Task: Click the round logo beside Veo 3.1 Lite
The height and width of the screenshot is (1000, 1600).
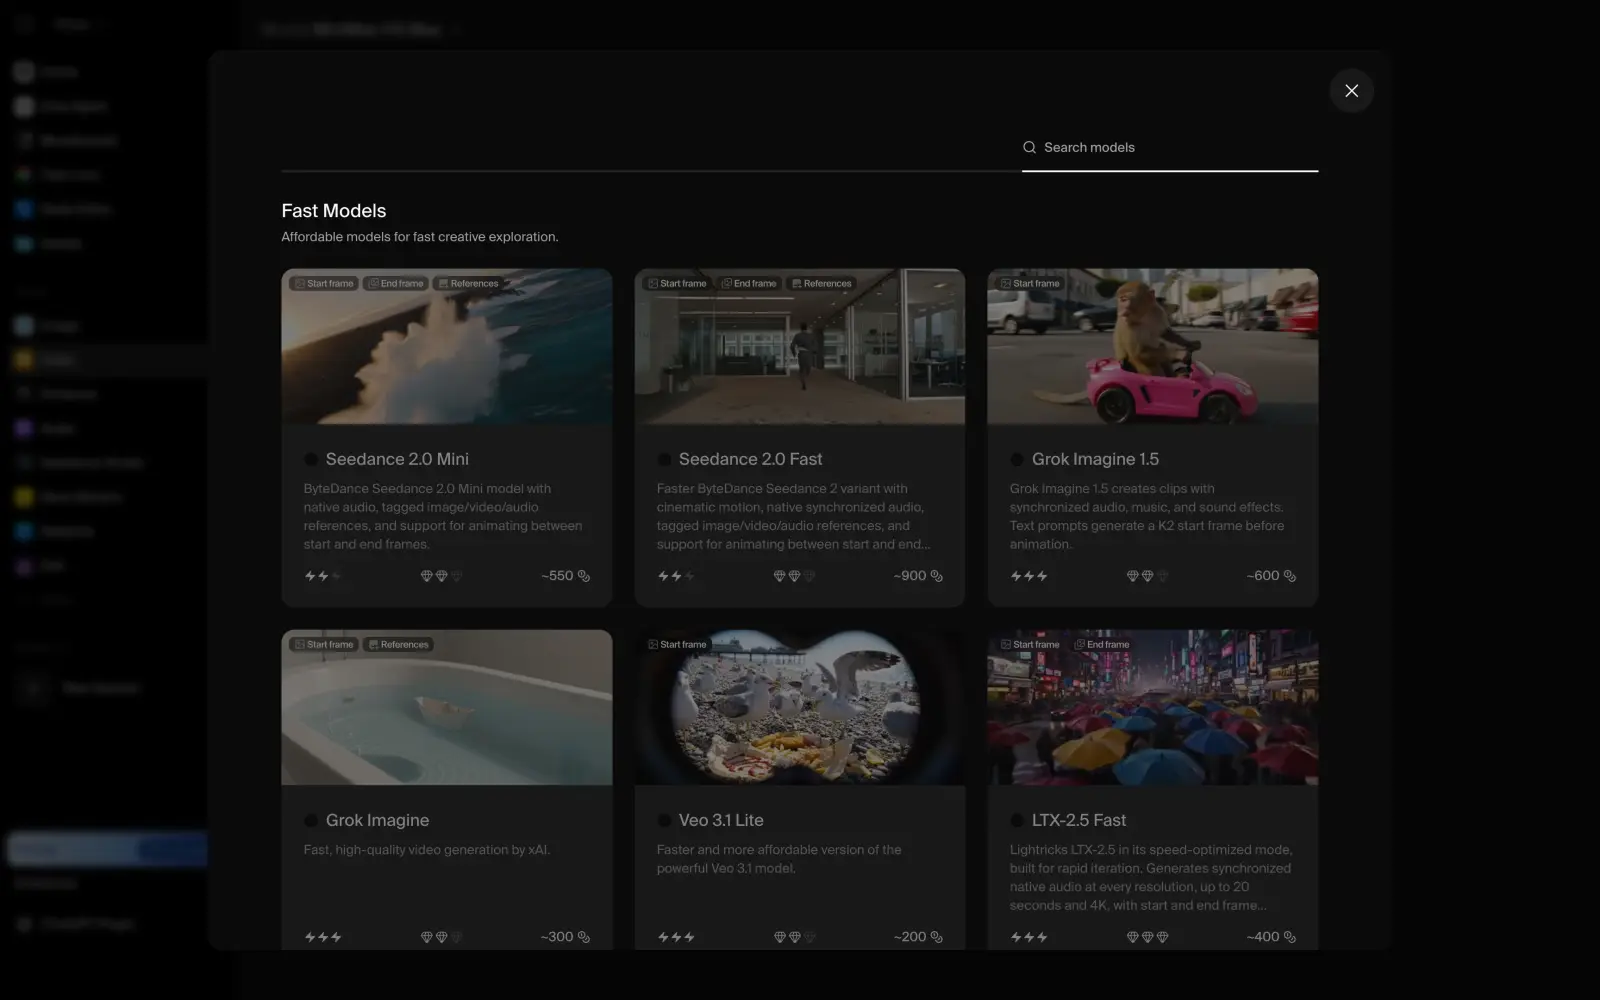Action: [664, 820]
